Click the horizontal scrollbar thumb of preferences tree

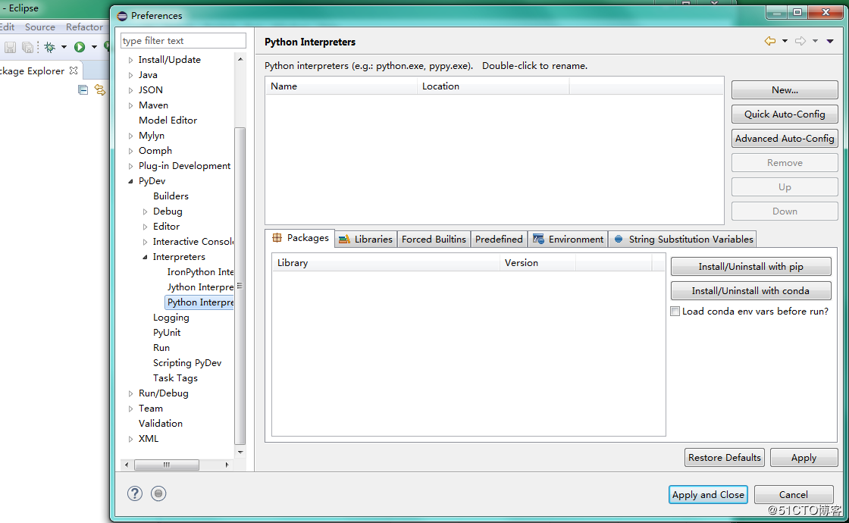pos(167,465)
